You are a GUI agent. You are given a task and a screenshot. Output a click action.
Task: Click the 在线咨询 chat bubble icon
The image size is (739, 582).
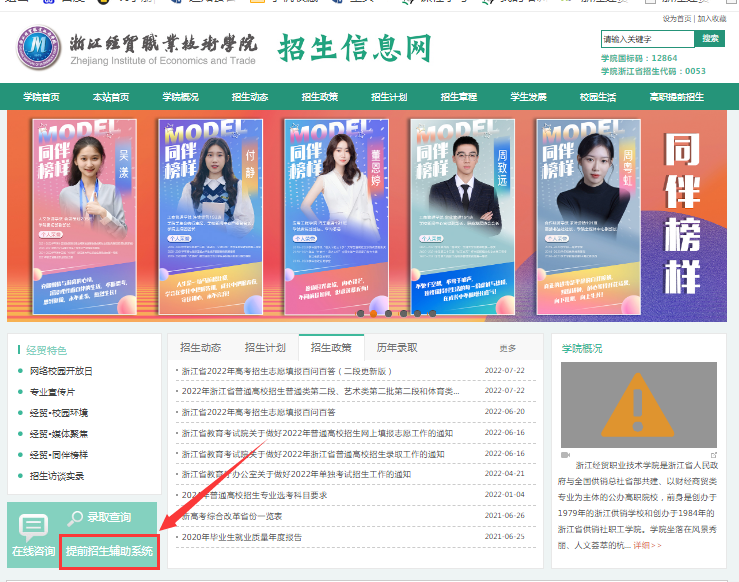point(33,527)
